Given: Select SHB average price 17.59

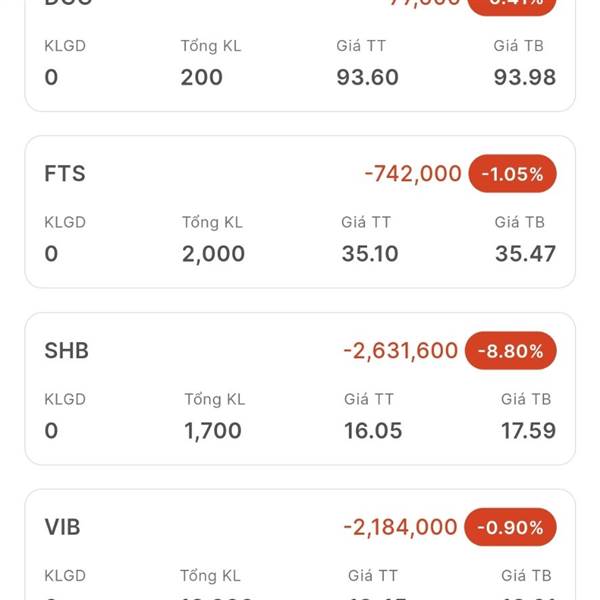Looking at the screenshot, I should (x=527, y=431).
